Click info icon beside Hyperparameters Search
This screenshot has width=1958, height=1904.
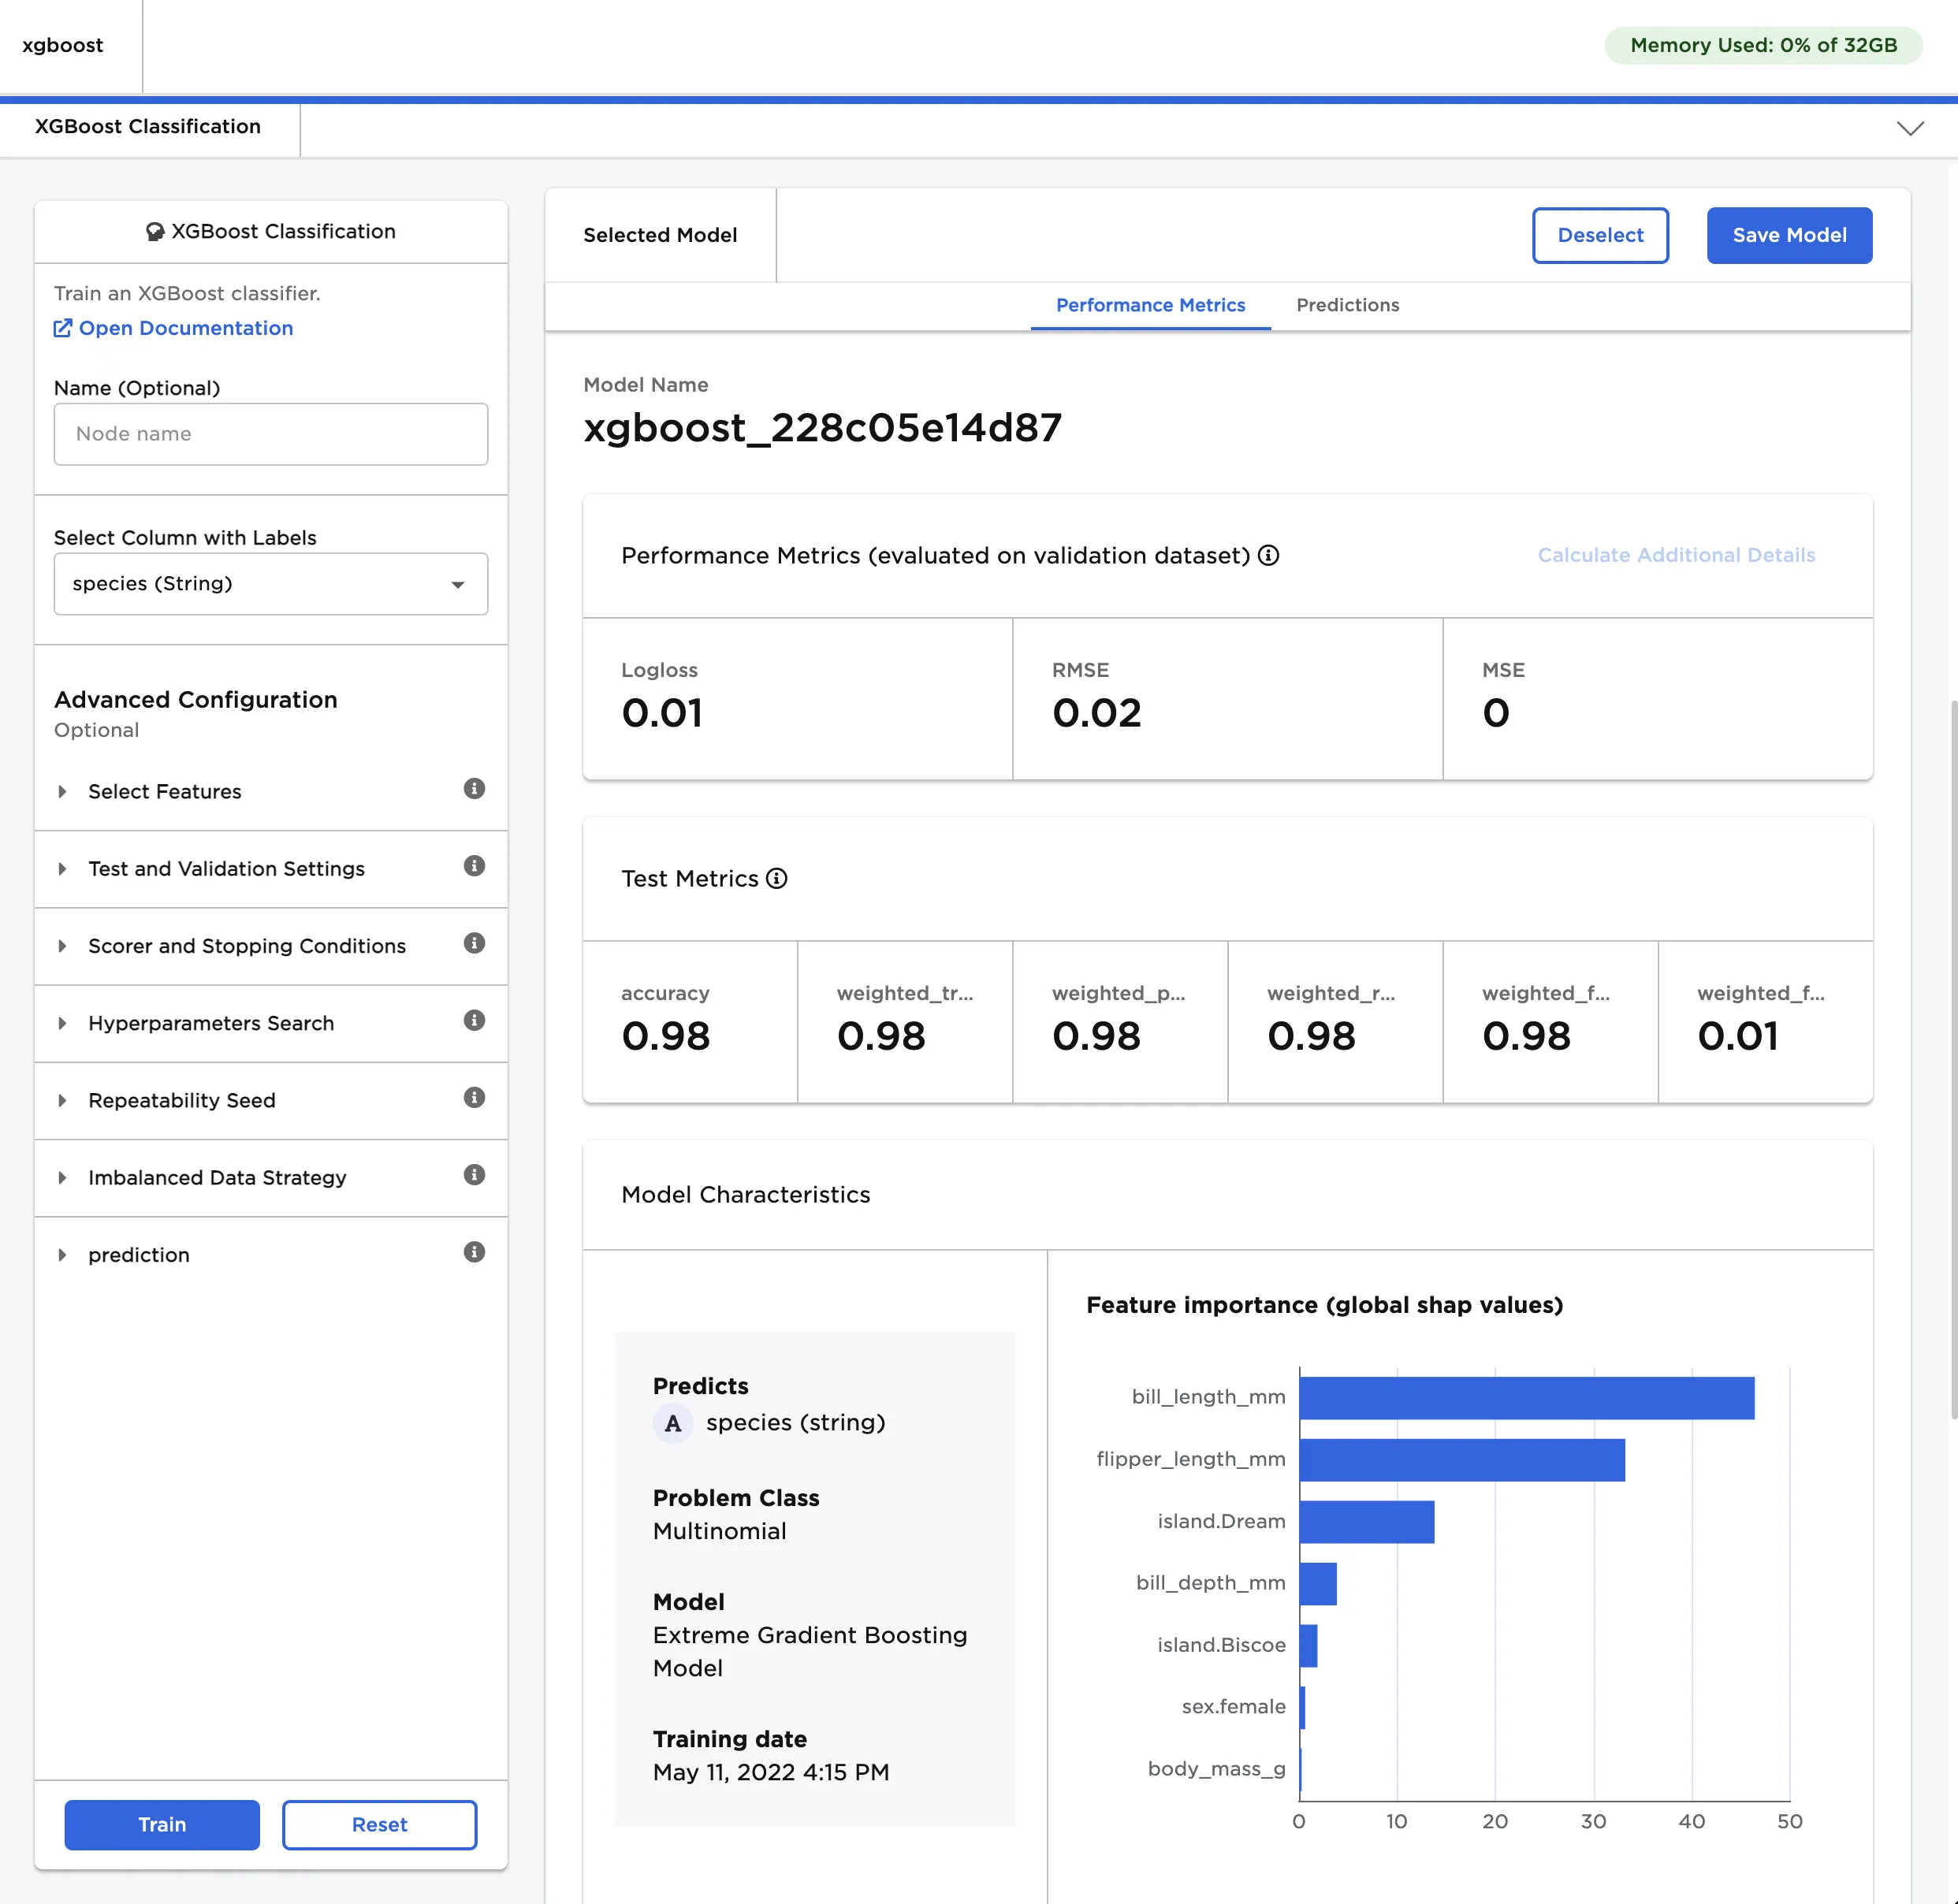click(x=474, y=1020)
